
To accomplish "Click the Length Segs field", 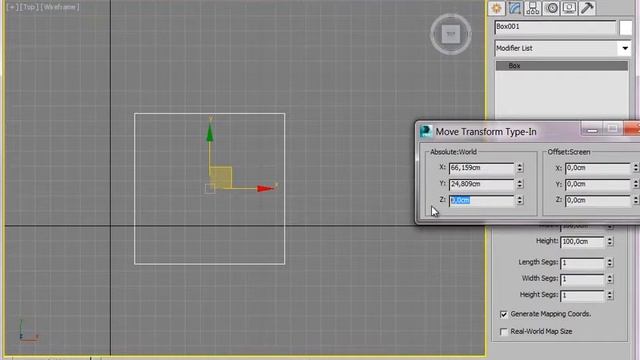I will click(x=582, y=263).
